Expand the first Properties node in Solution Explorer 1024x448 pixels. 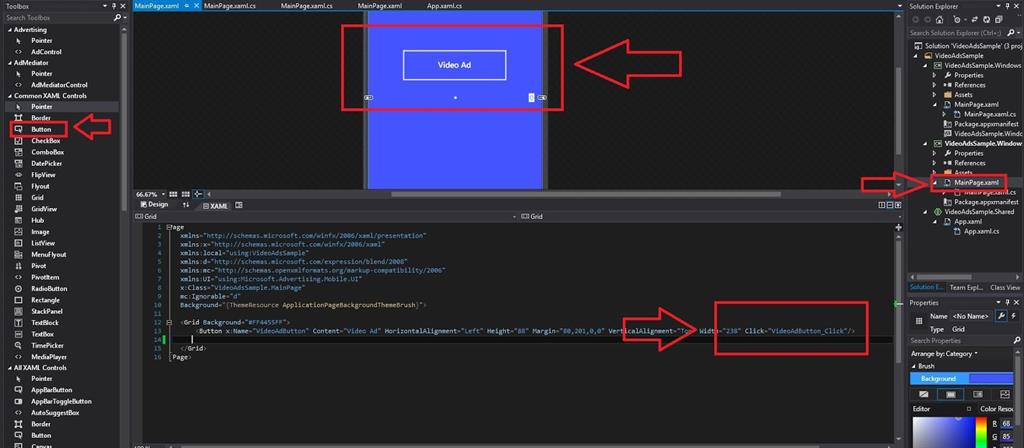(935, 75)
